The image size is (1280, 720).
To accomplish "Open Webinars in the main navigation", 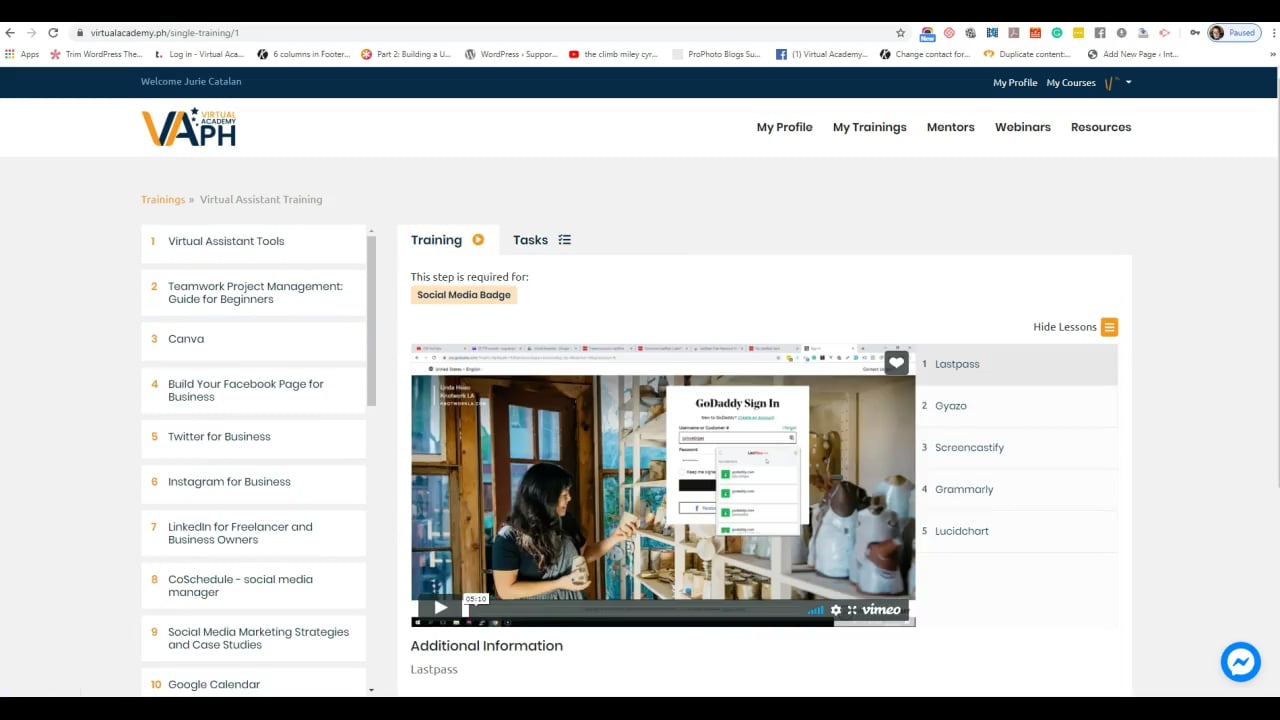I will 1022,127.
